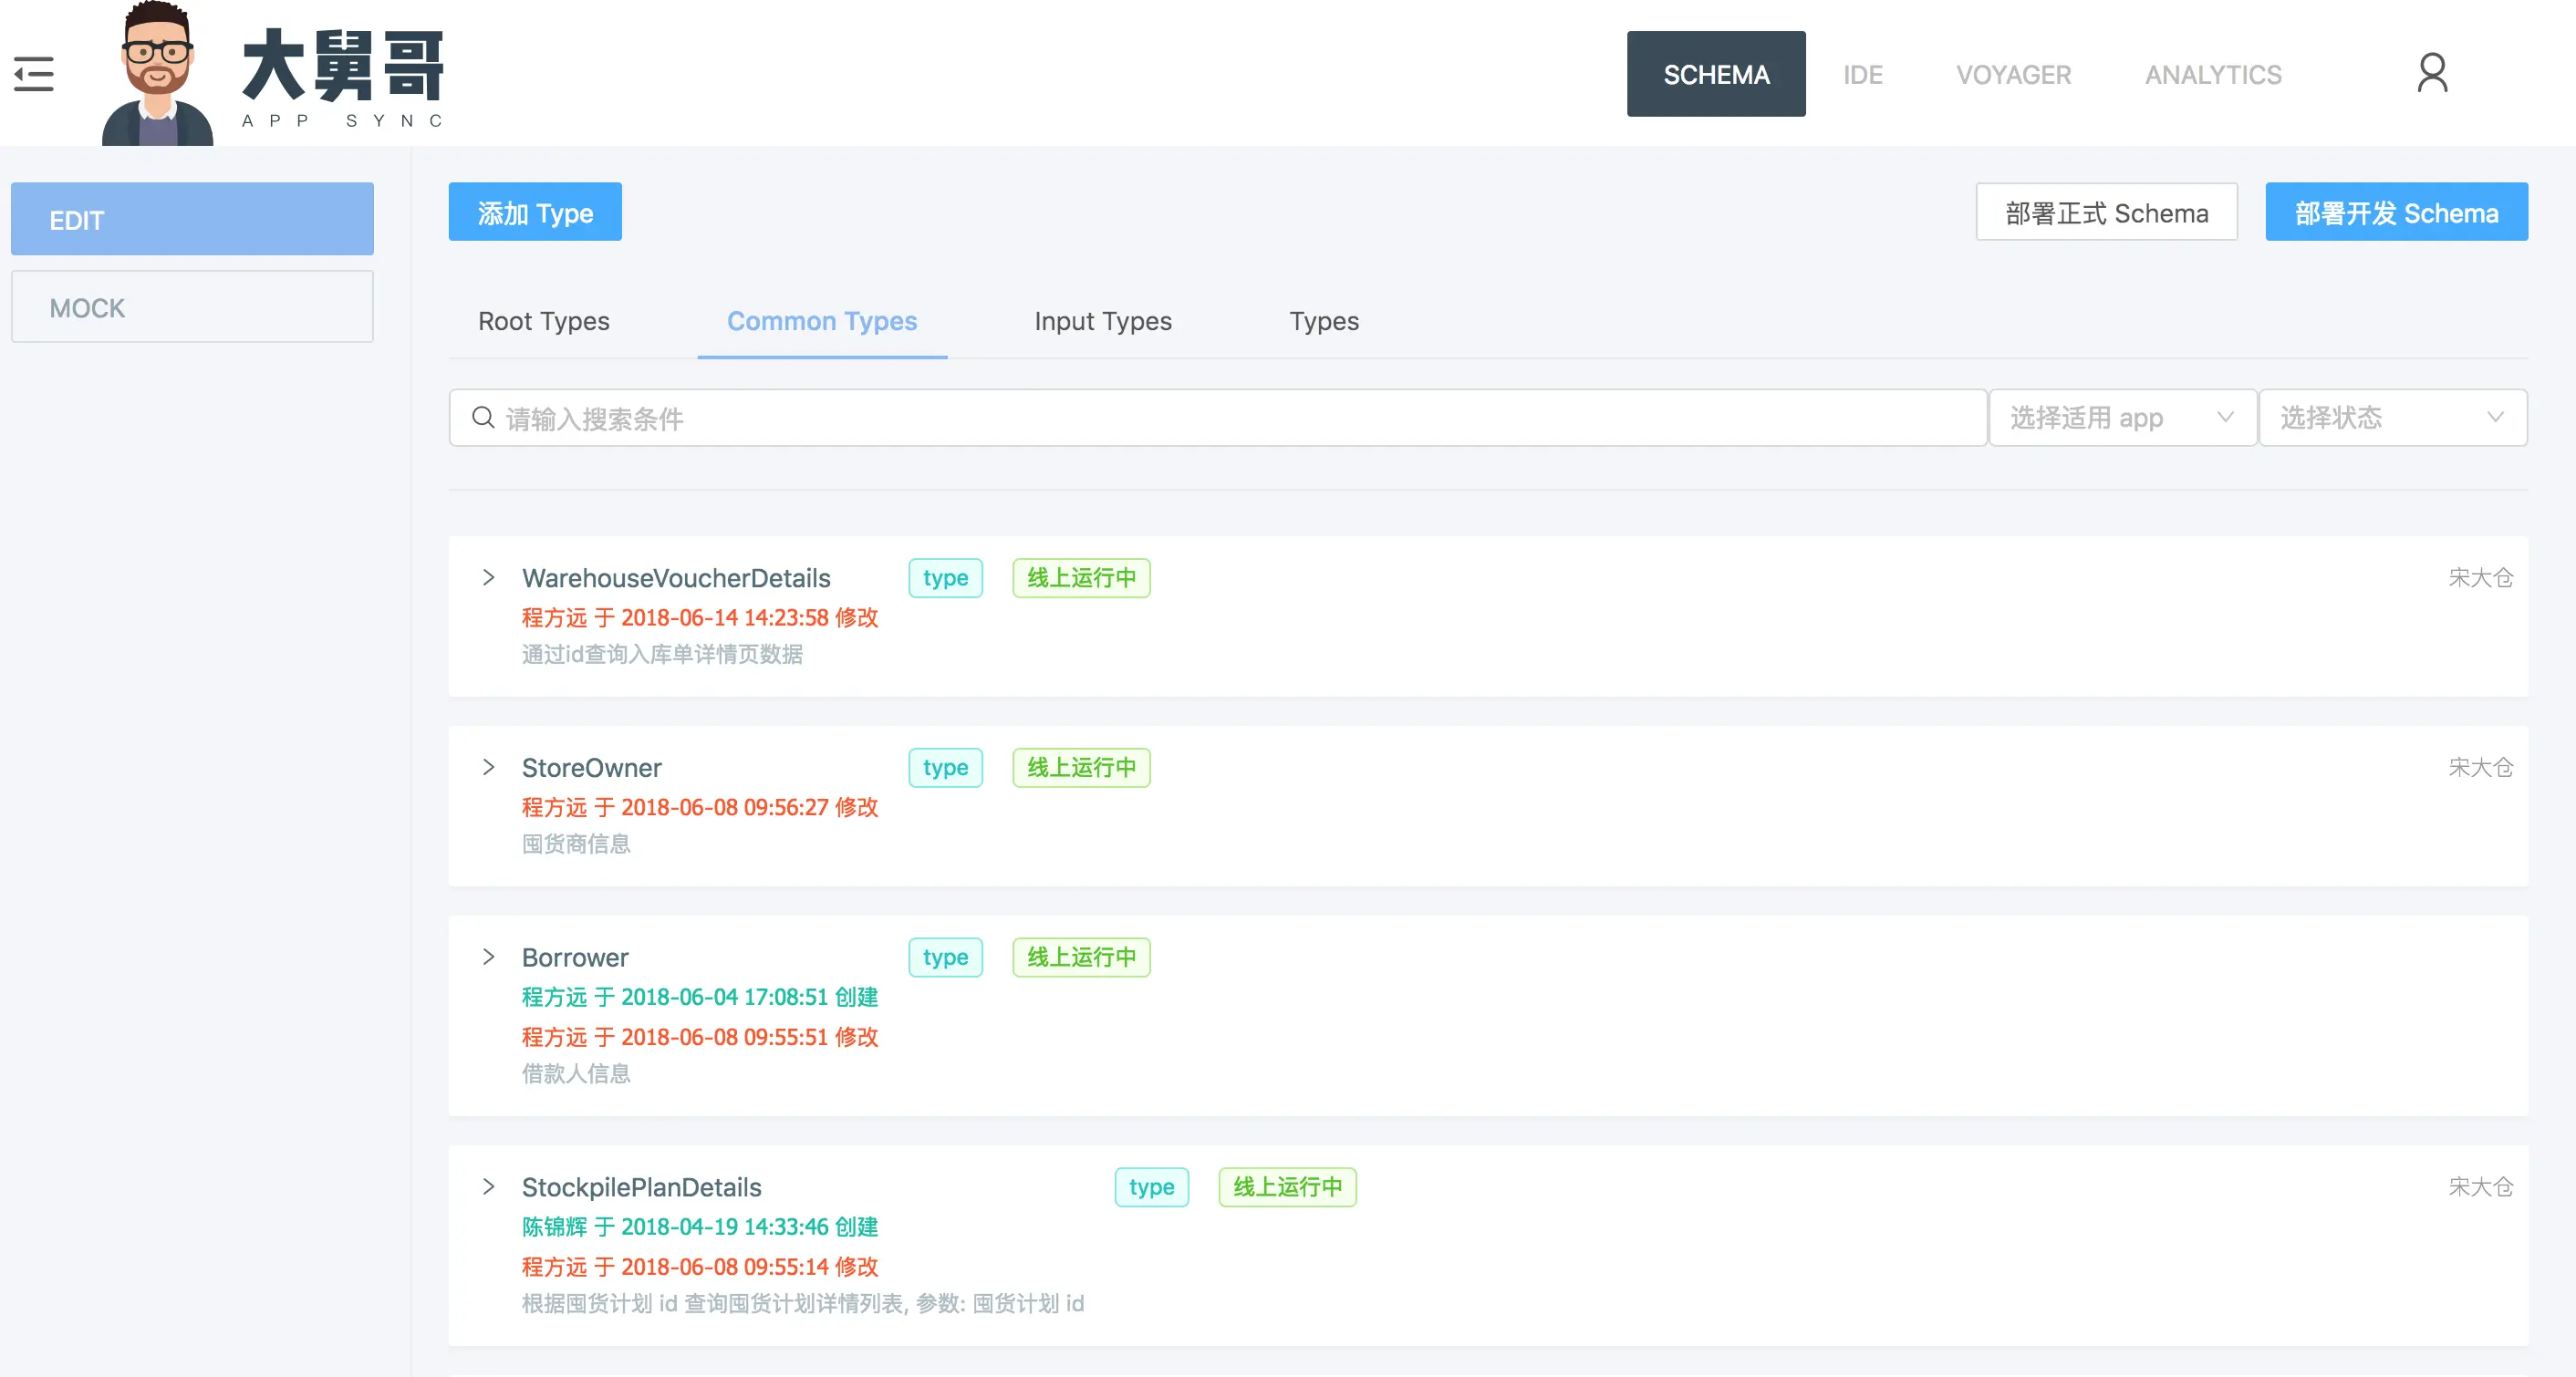Screen dimensions: 2576x1377
Task: Expand the Borrower row
Action: 489,958
